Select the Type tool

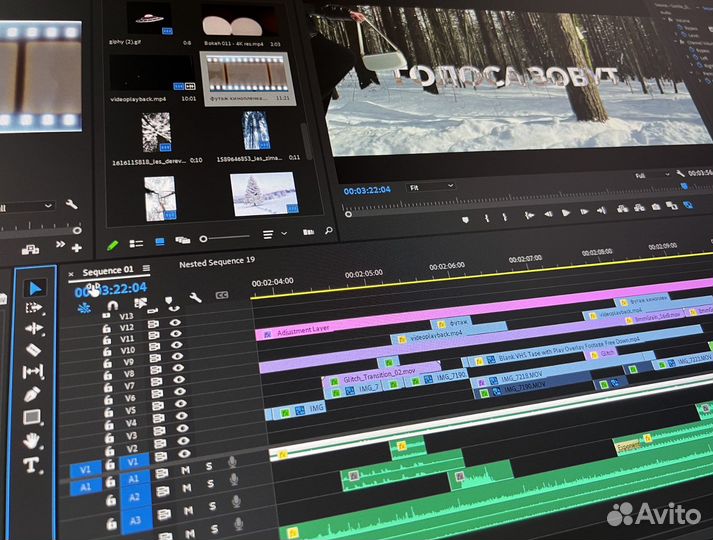coord(31,465)
